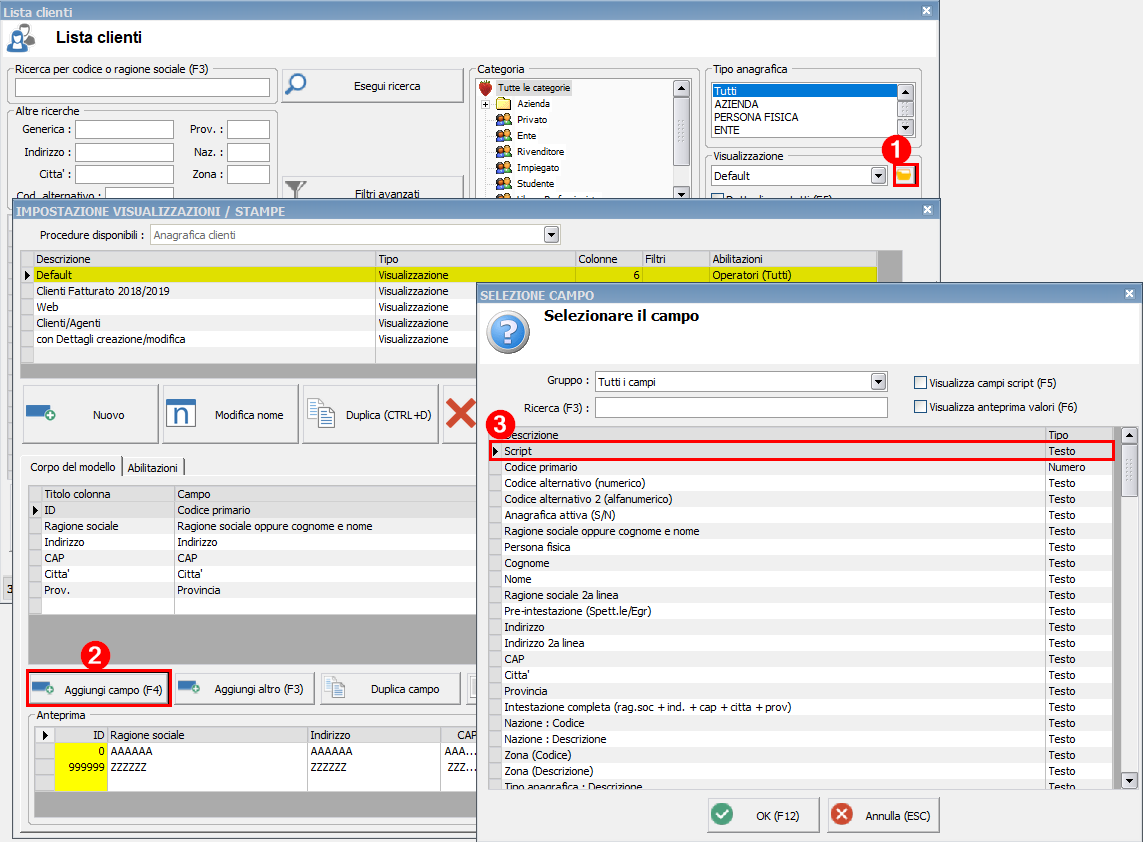Select the strawberry icon of Tutte le categorie
The image size is (1143, 842).
point(486,88)
